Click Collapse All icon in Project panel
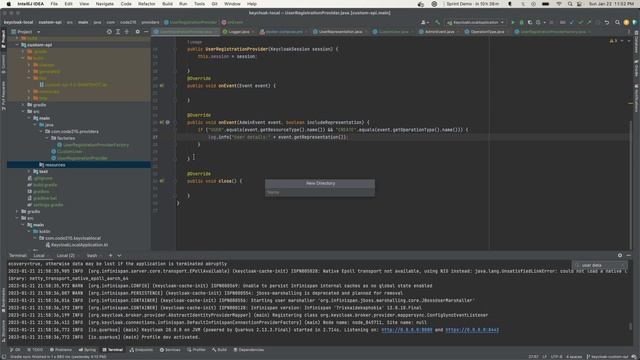The width and height of the screenshot is (640, 360). coord(127,32)
